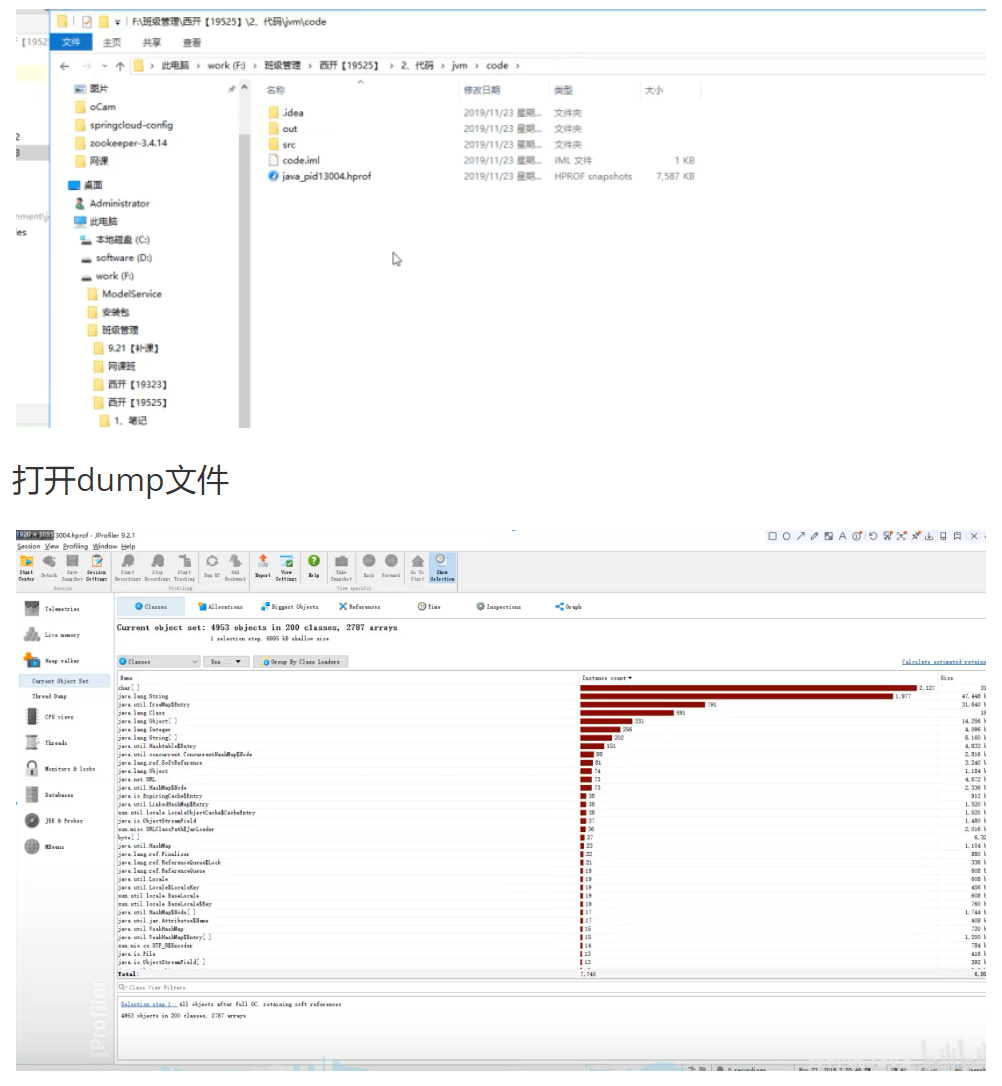Viewport: 1002px width, 1086px height.
Task: Open the Classes aggregation dropdown
Action: [x=159, y=661]
